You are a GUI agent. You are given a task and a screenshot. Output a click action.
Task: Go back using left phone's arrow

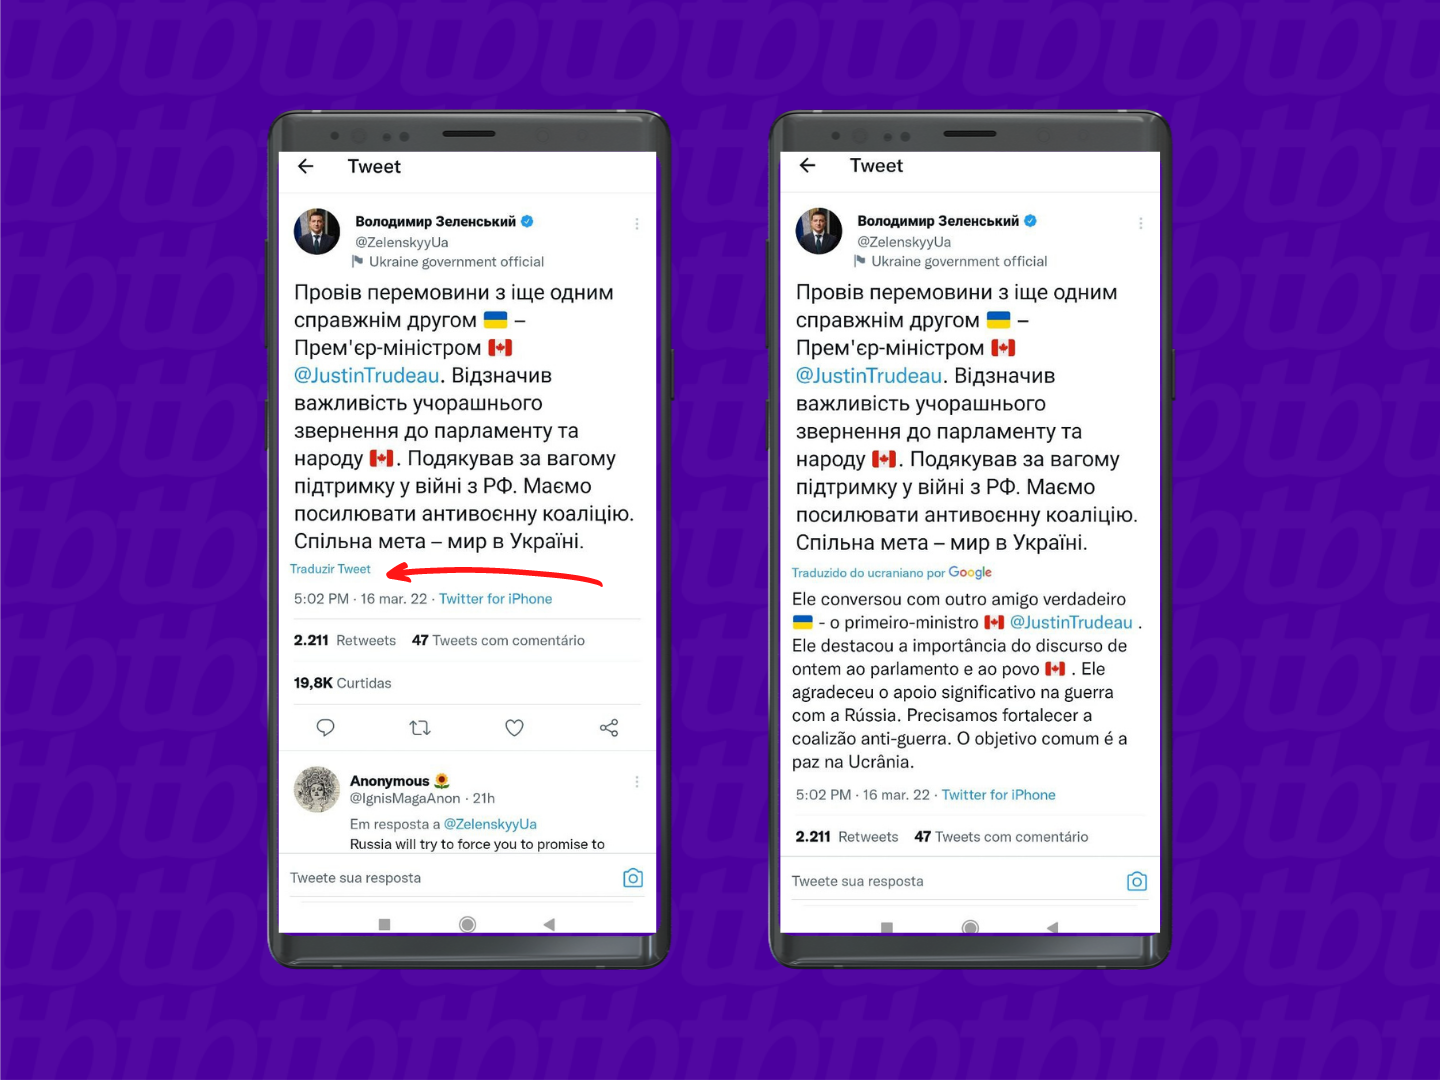[306, 166]
